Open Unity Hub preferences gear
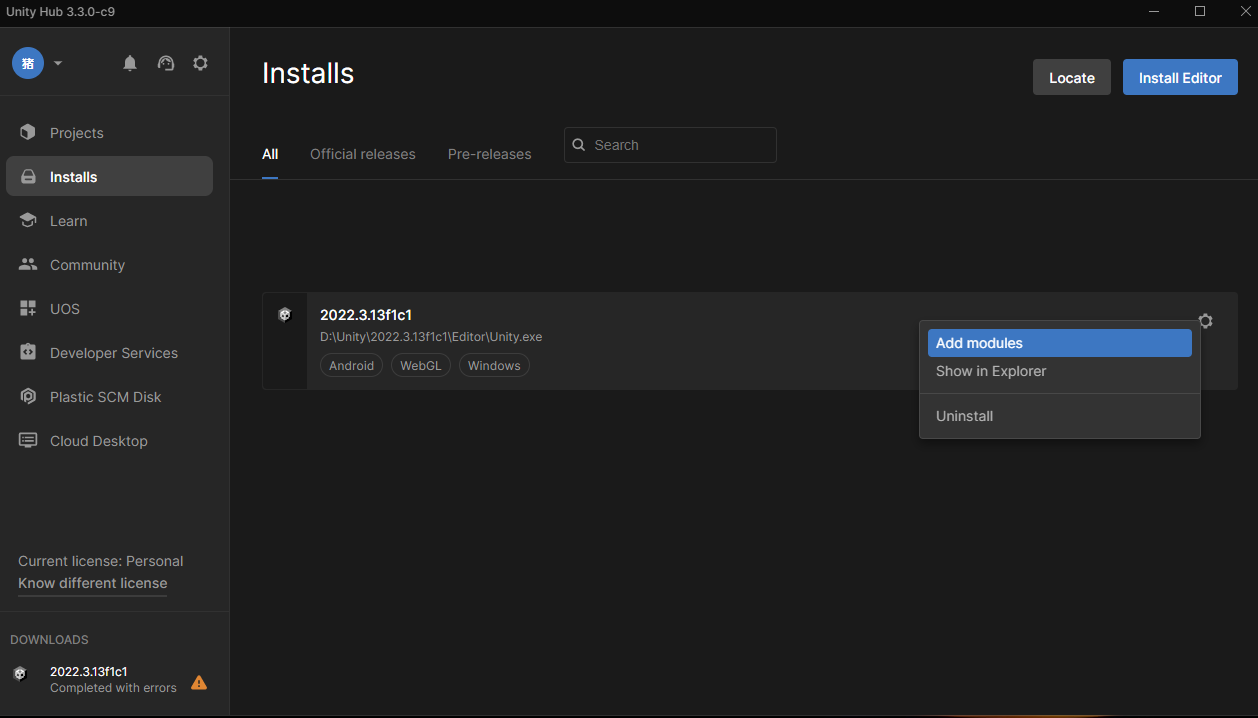This screenshot has height=718, width=1258. tap(200, 63)
